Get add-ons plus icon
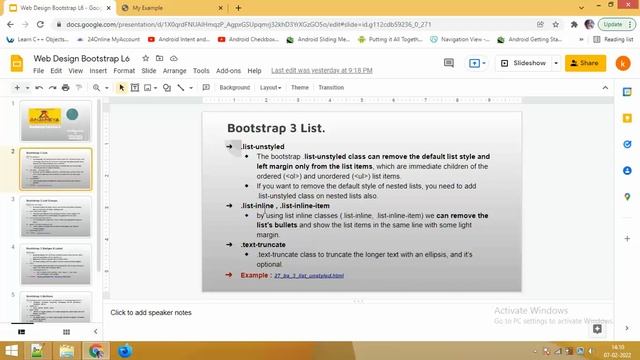Screen dimensions: 640x360 (x=627, y=238)
